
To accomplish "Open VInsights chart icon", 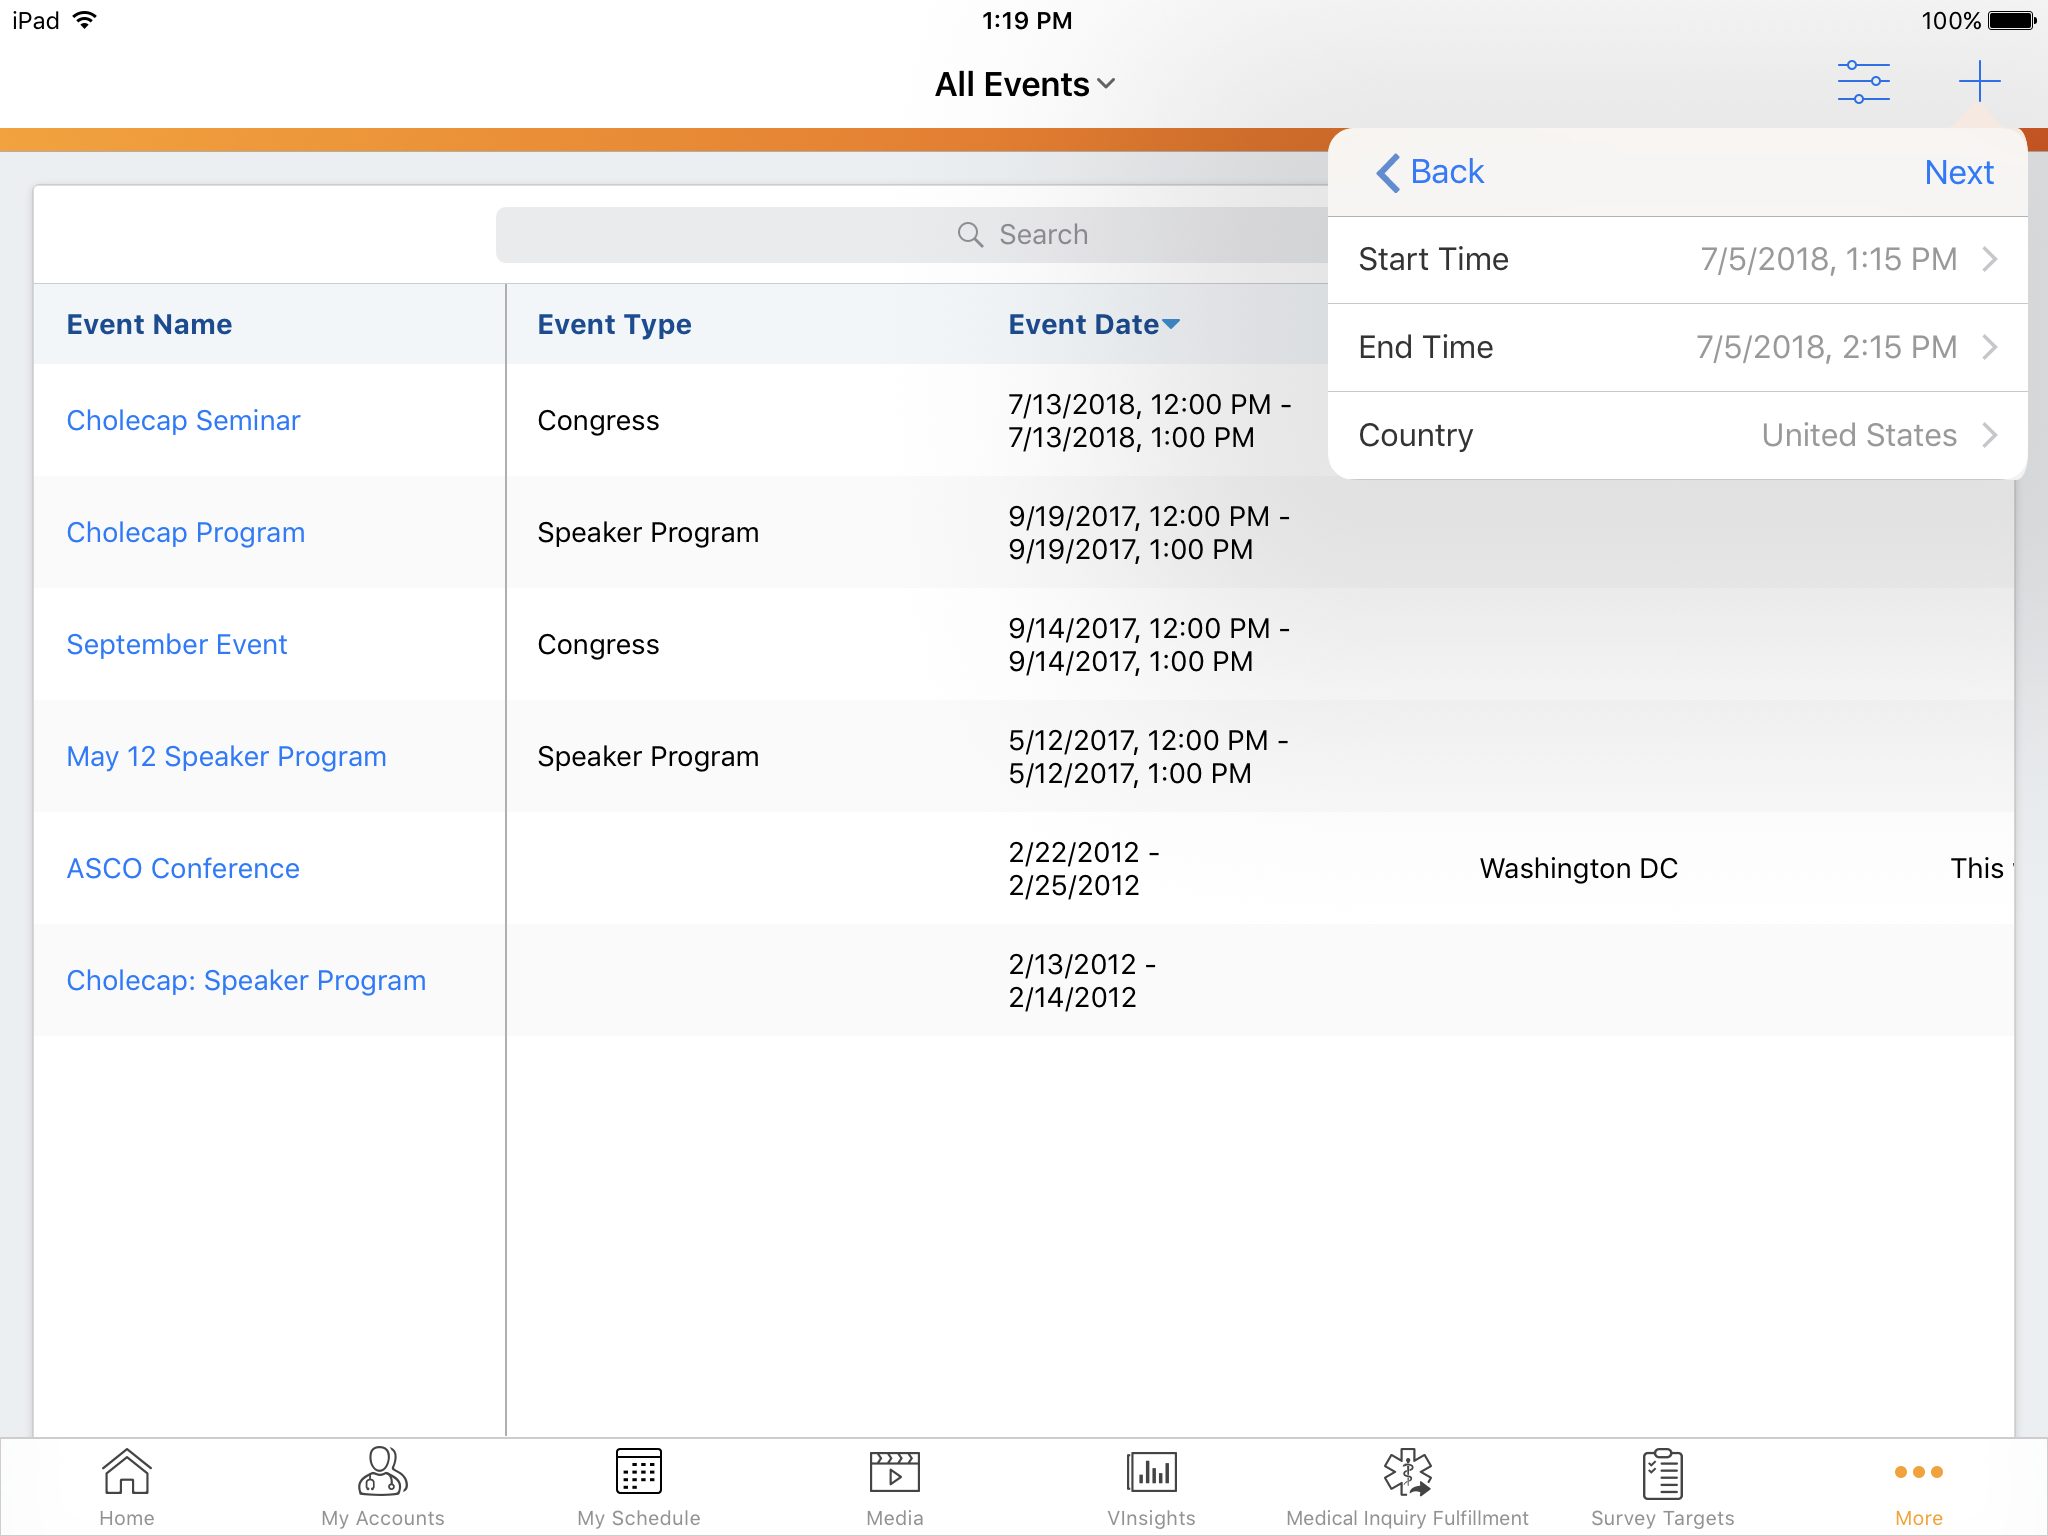I will [1151, 1486].
